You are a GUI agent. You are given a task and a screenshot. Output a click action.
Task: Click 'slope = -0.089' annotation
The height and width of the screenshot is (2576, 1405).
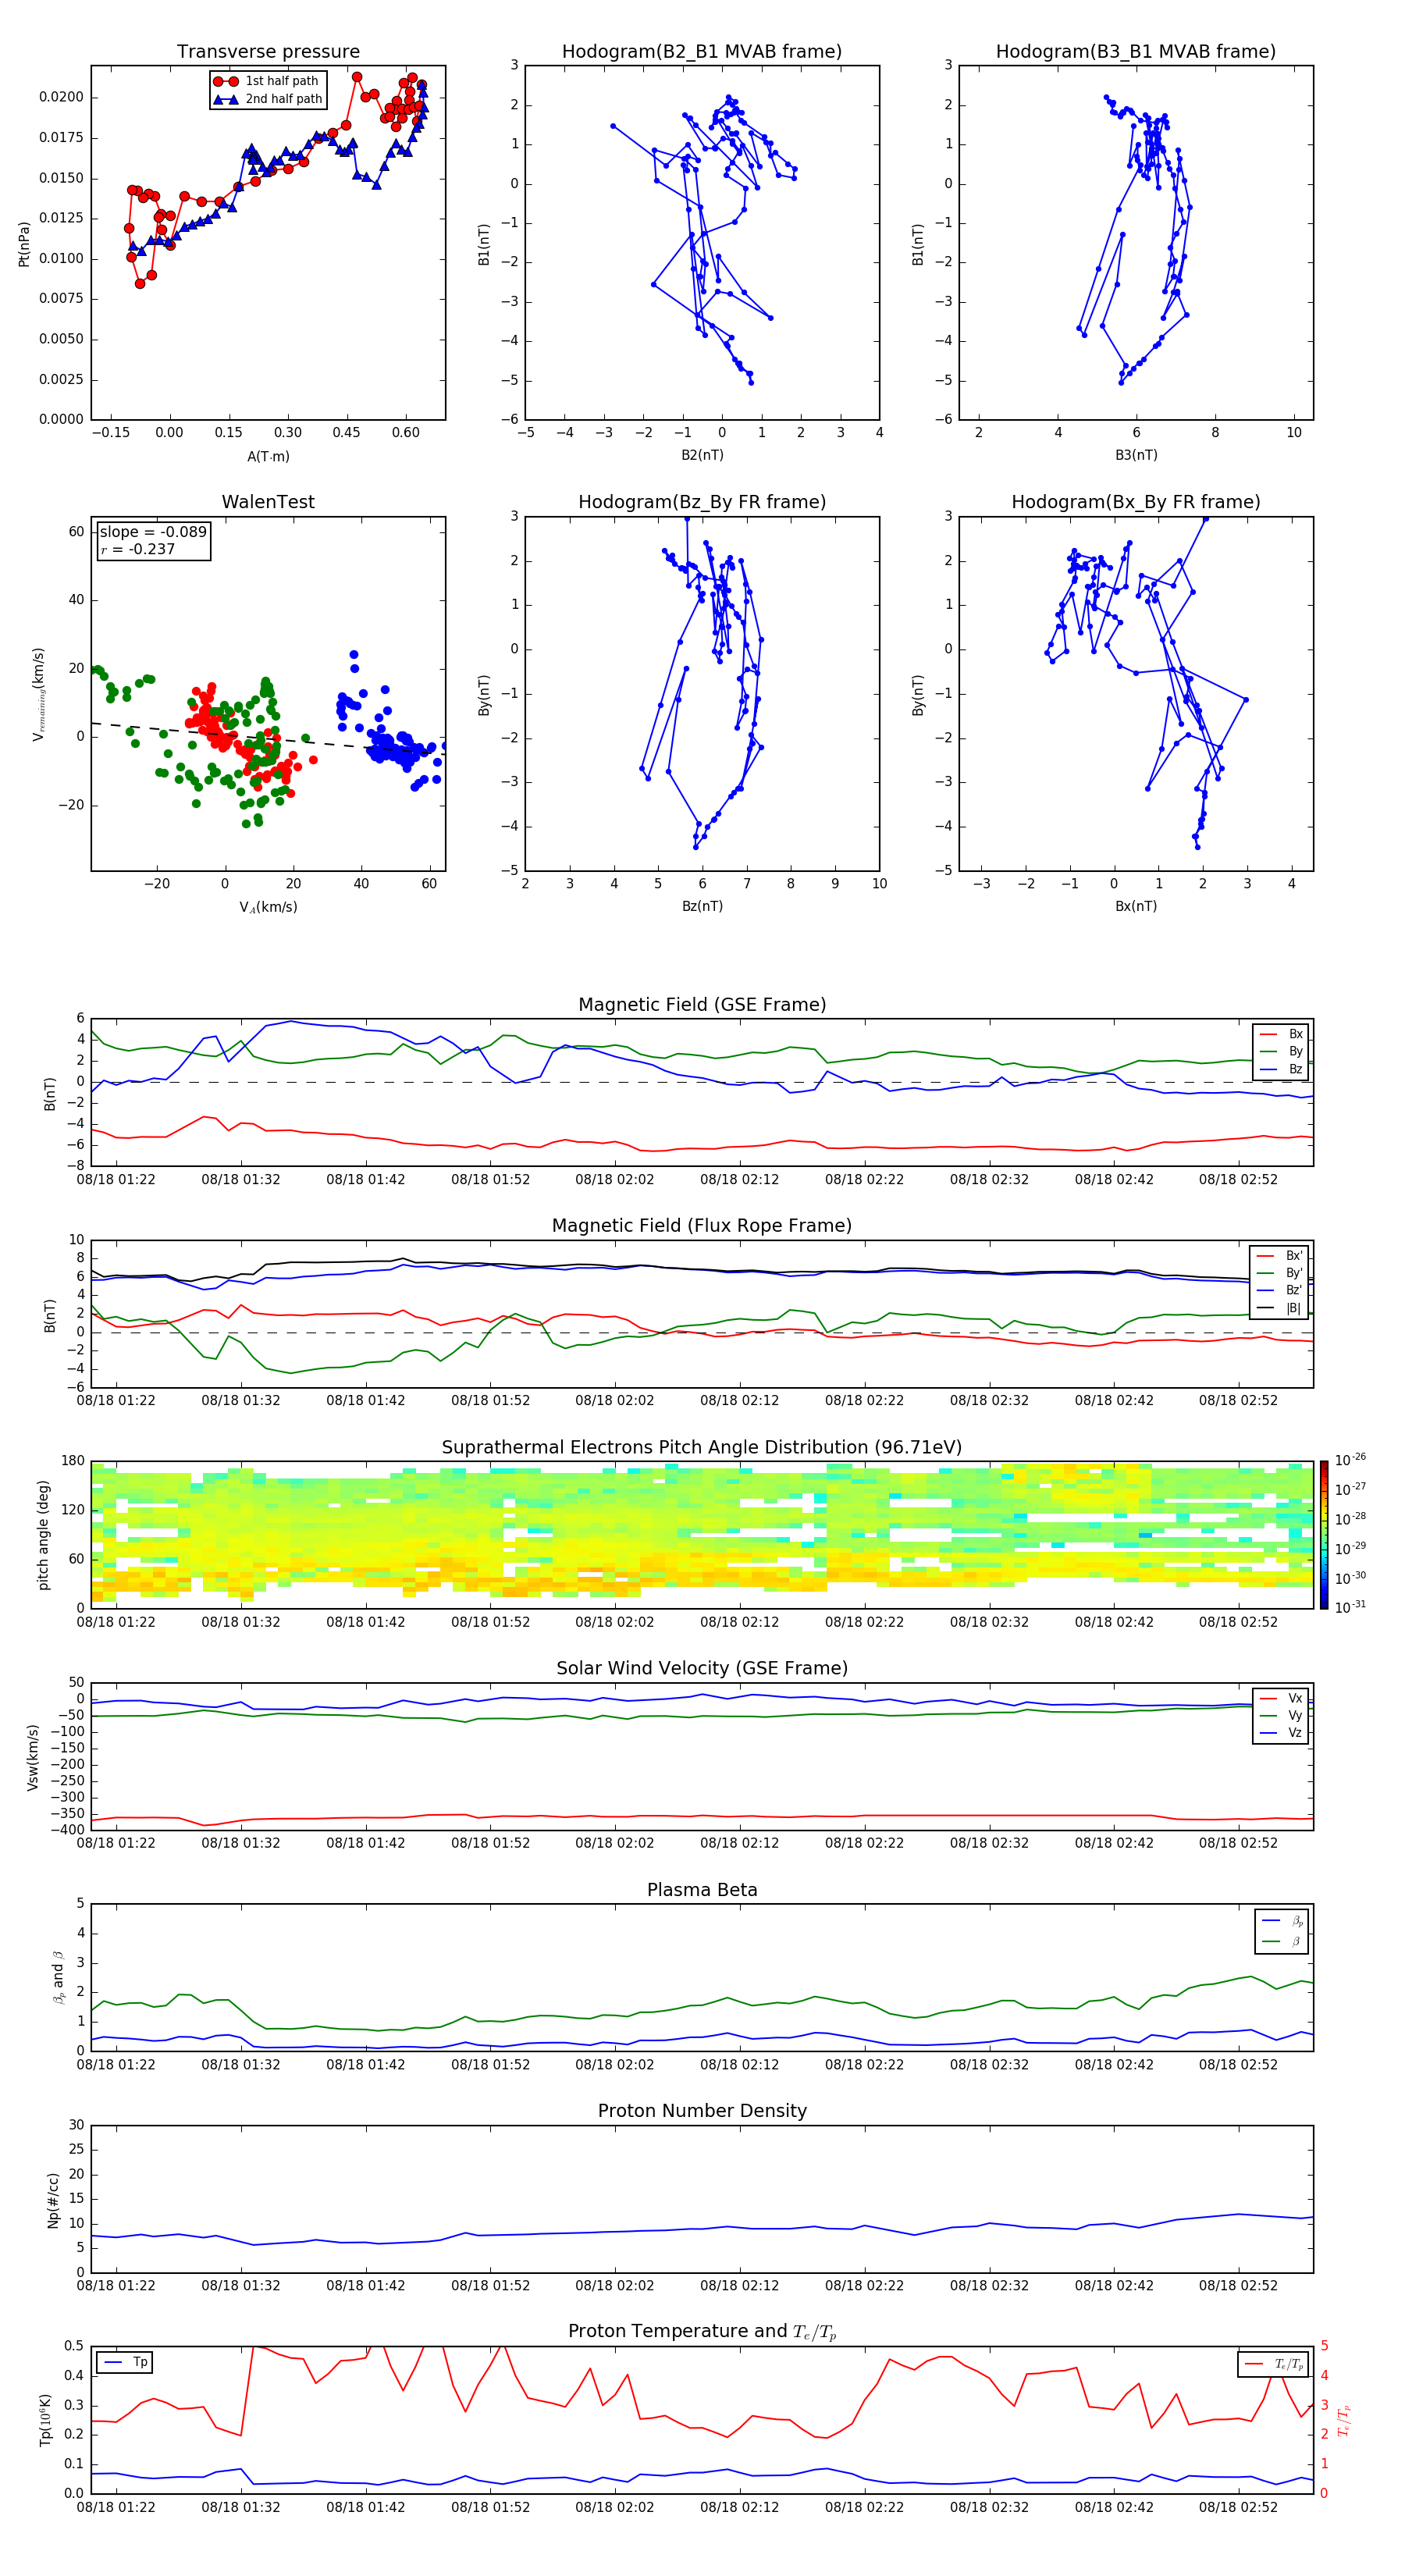click(153, 532)
